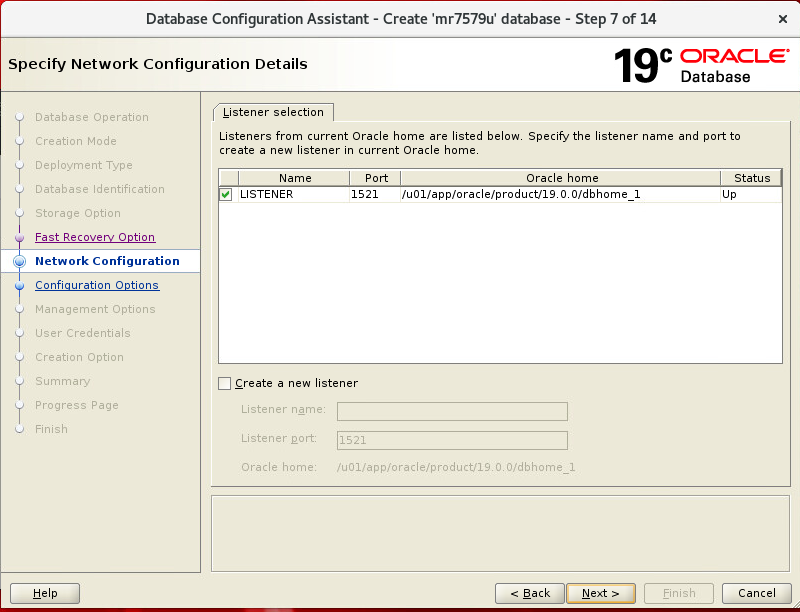The height and width of the screenshot is (612, 800).
Task: Select the /u01/app/oracle/product/19.0.0/dbhome_1 table cell
Action: click(x=561, y=194)
